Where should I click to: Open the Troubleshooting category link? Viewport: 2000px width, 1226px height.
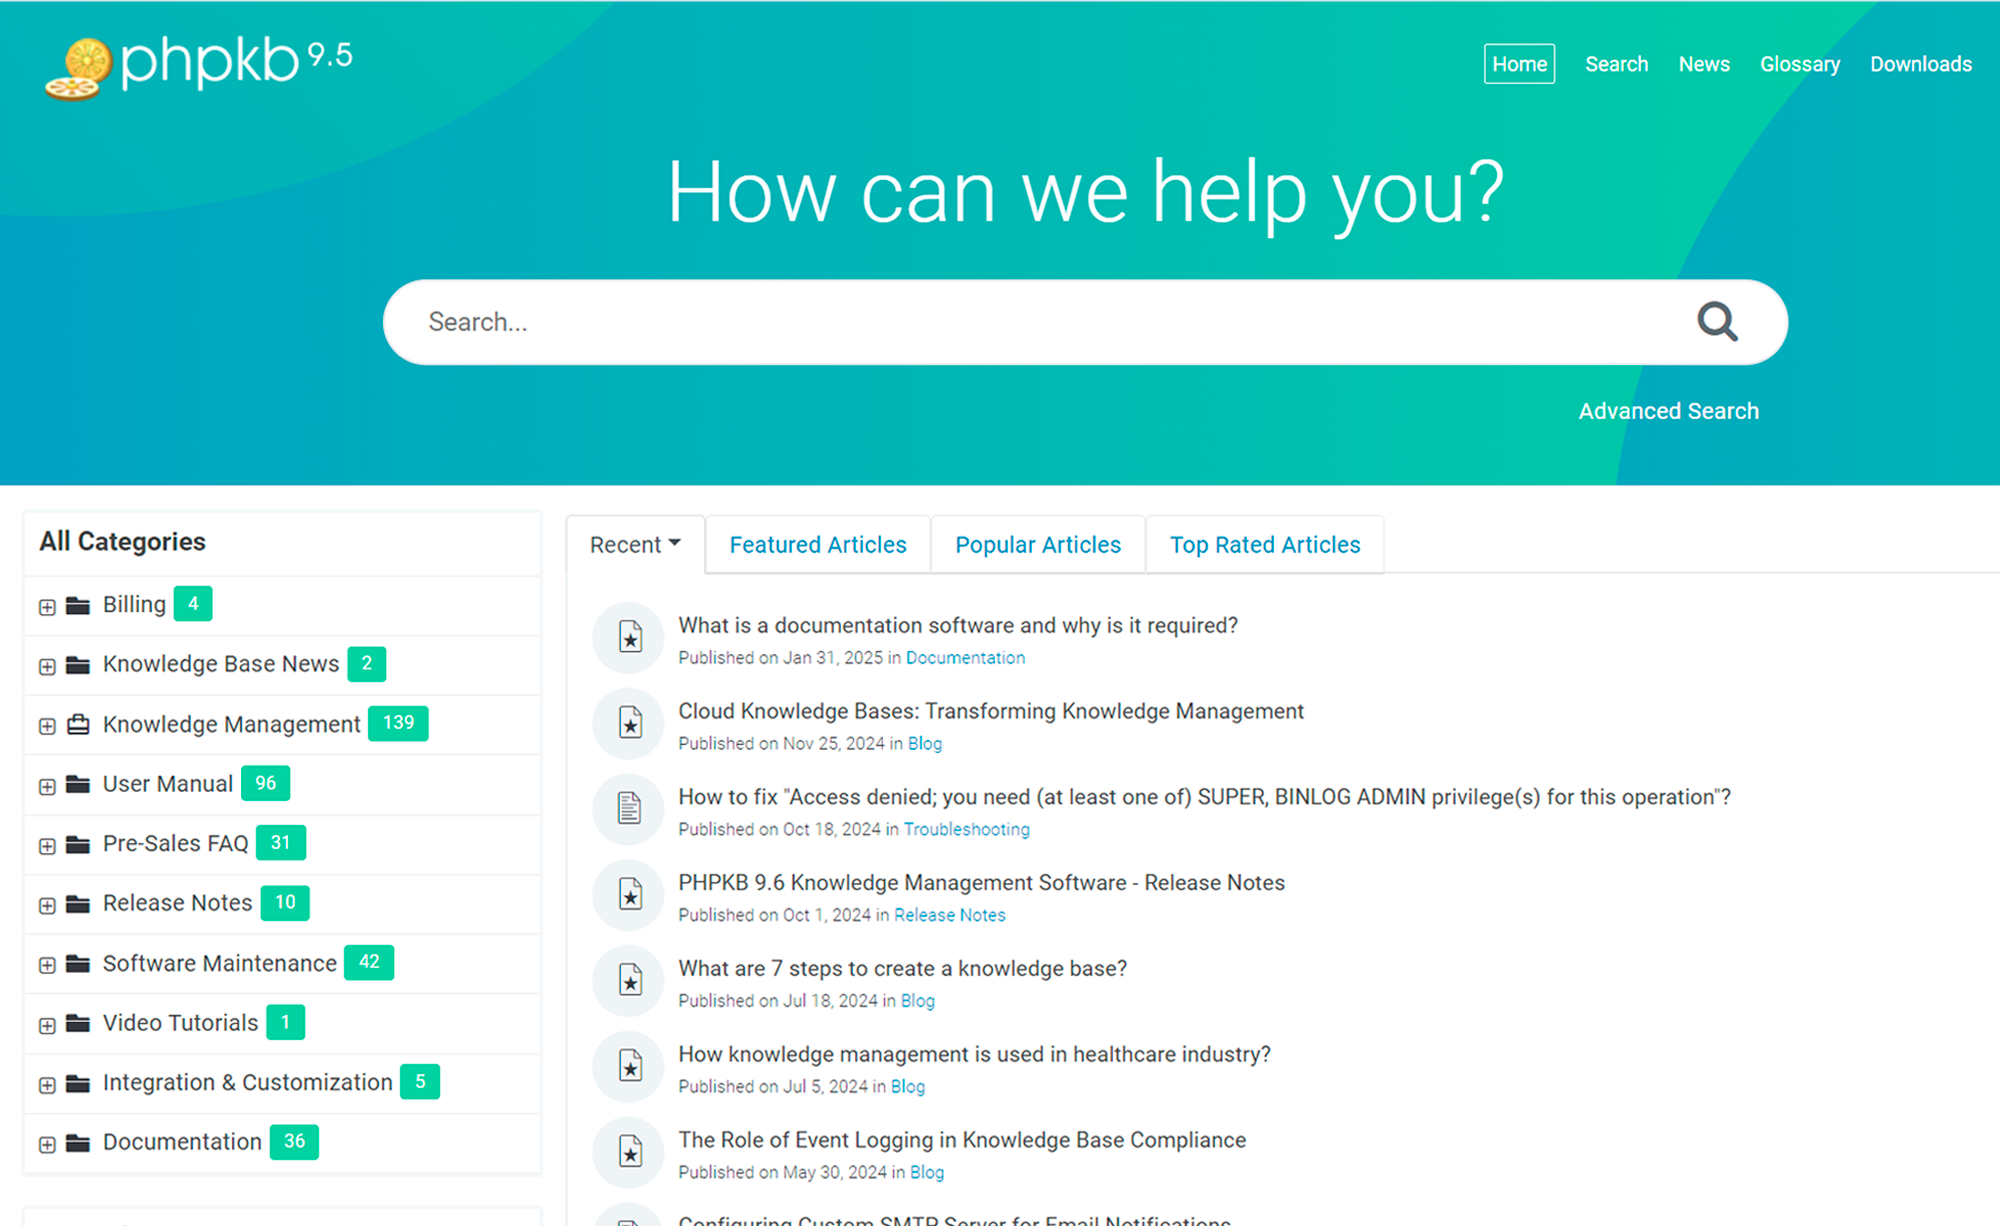pyautogui.click(x=966, y=829)
